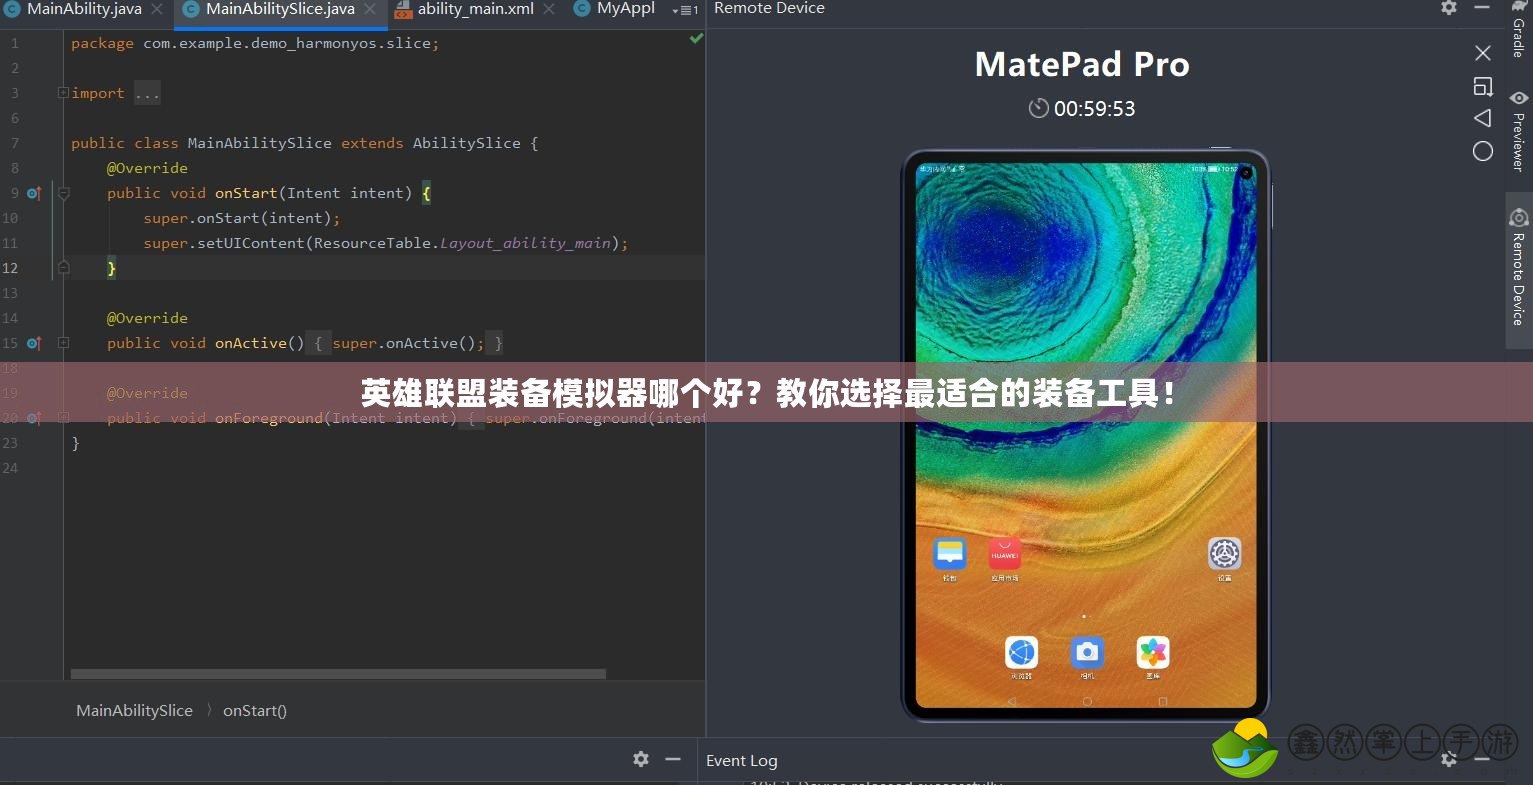
Task: Click line number 12 in gutter
Action: [x=10, y=268]
